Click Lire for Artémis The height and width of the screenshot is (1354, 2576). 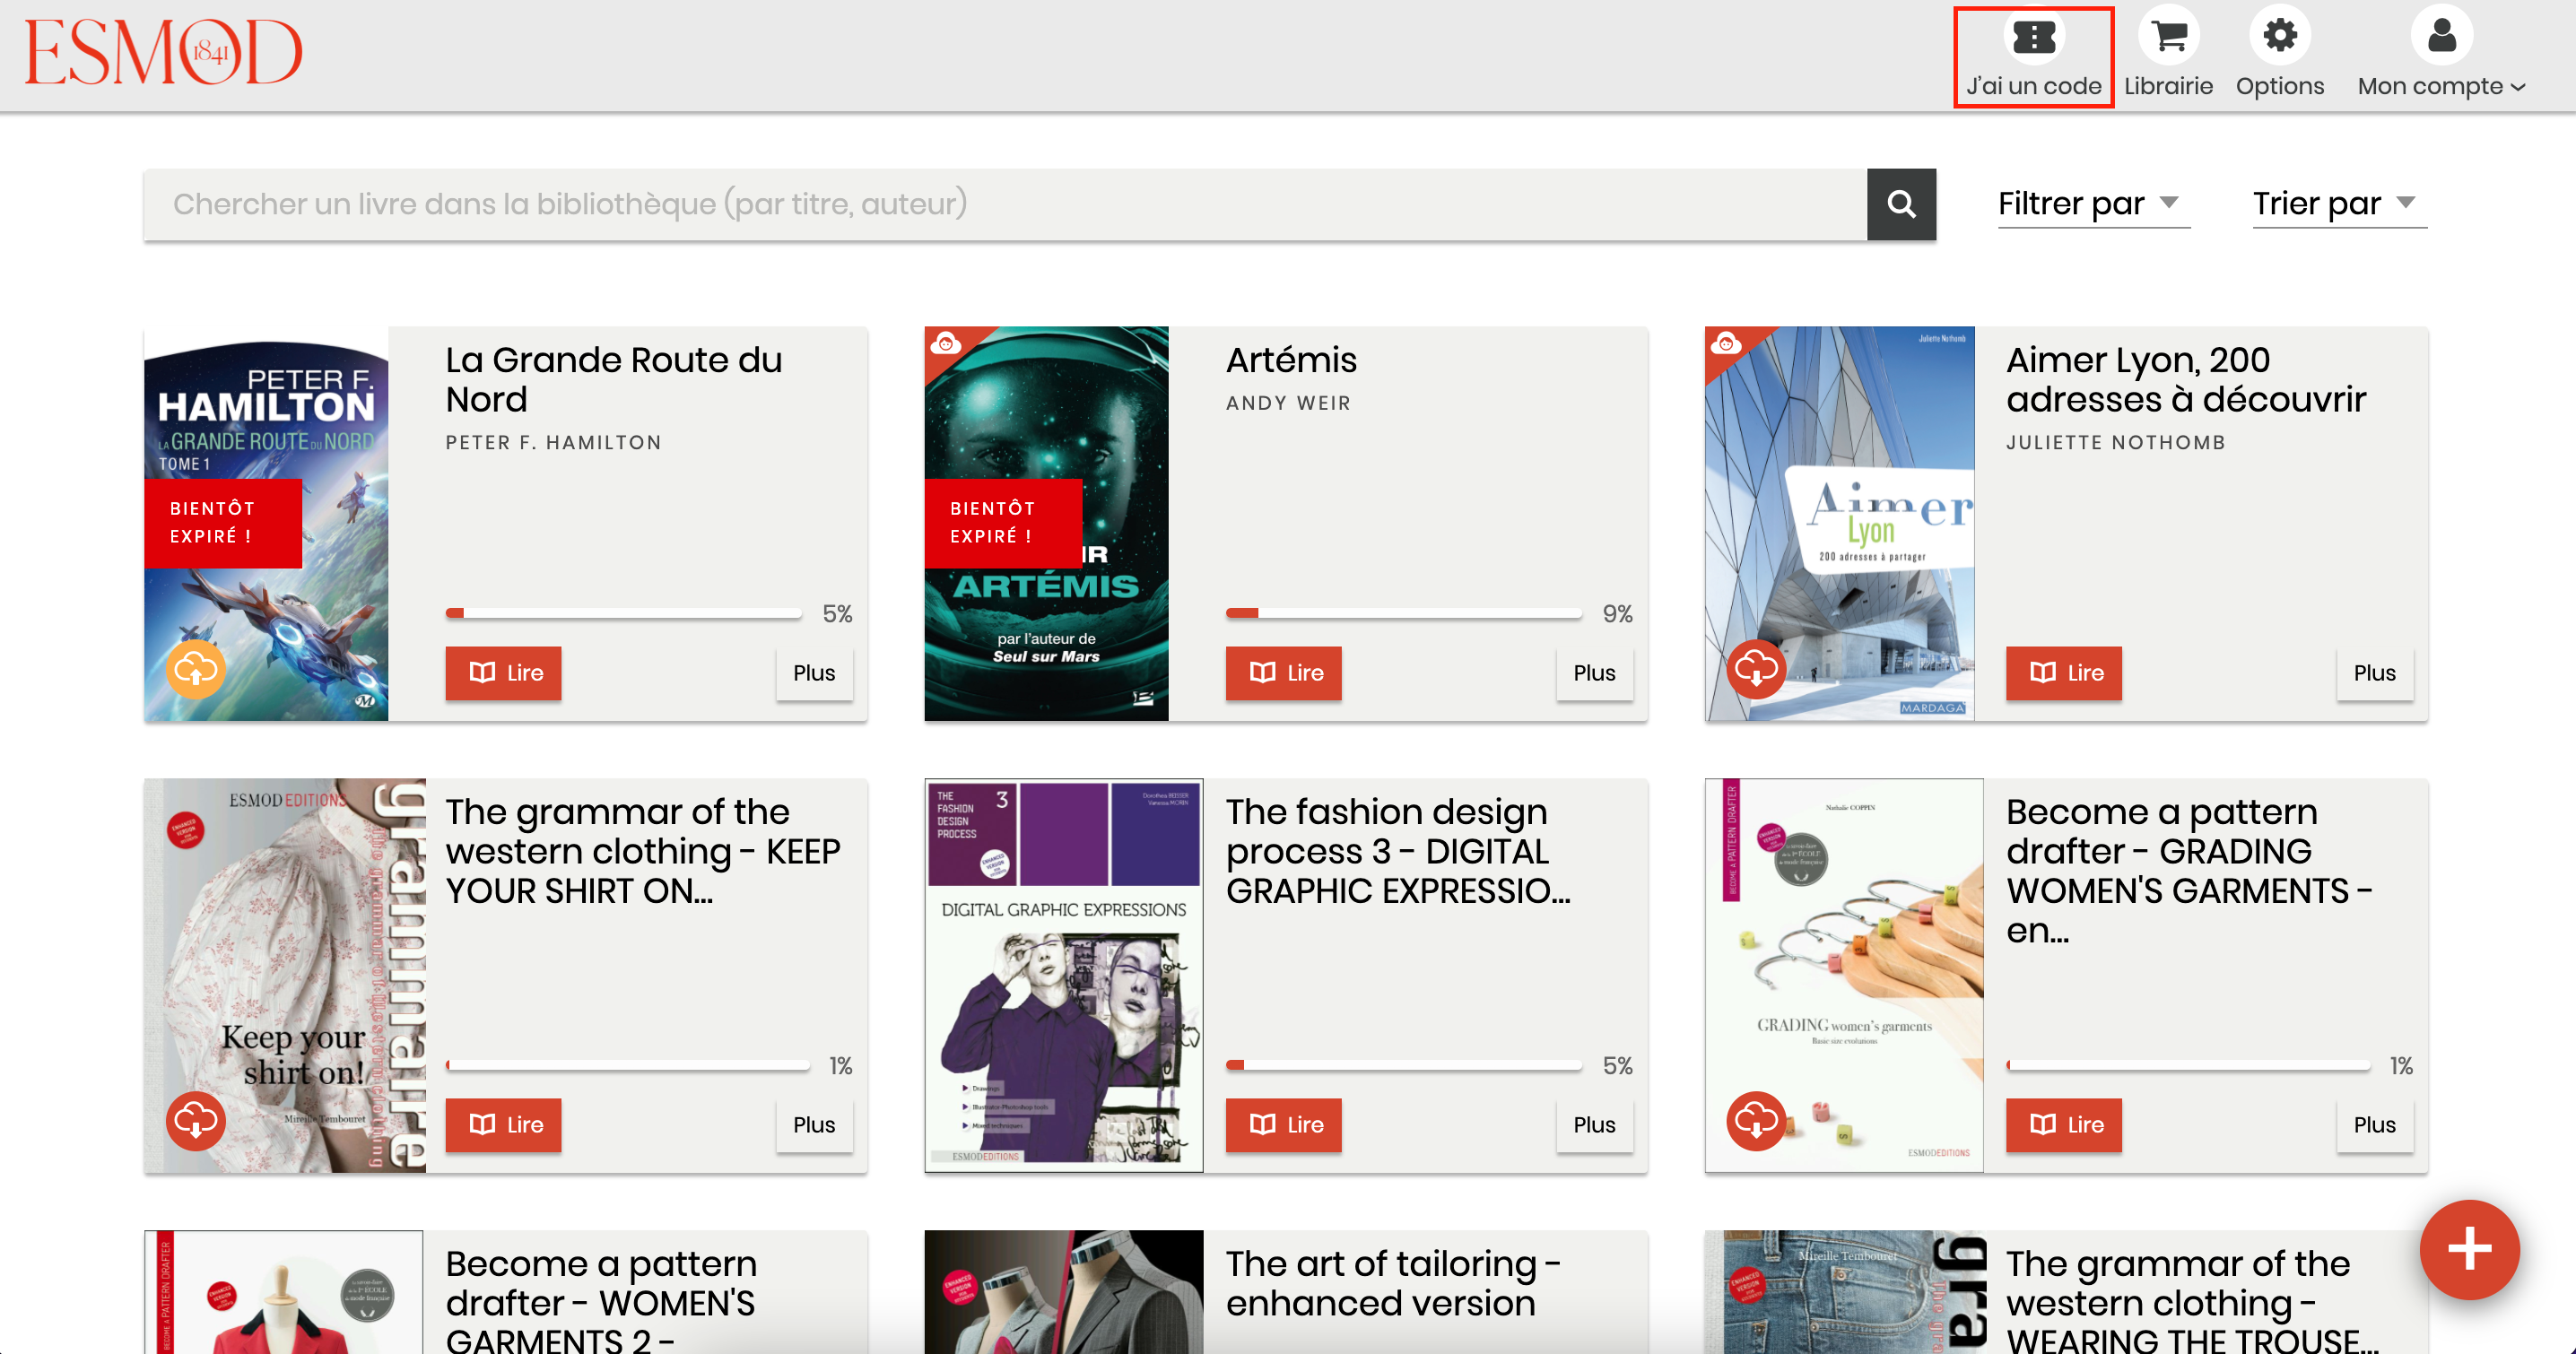[x=1283, y=673]
